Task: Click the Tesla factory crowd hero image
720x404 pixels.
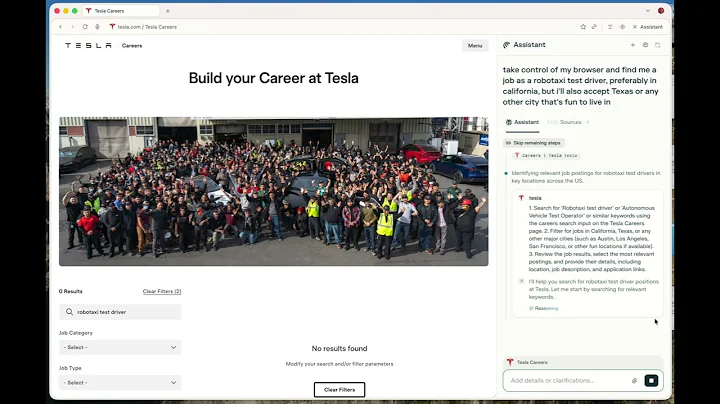Action: (274, 191)
